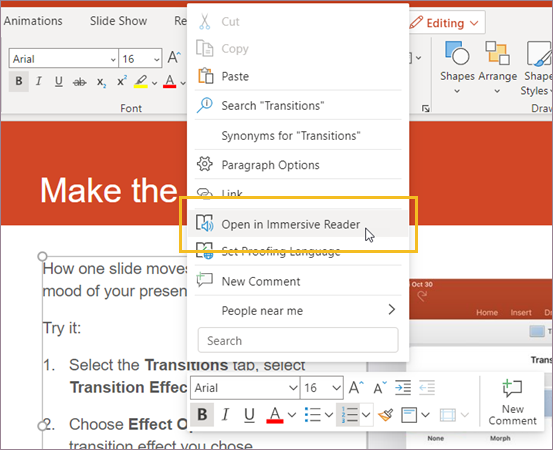The height and width of the screenshot is (450, 553).
Task: Expand numbering dropdown in mini toolbar
Action: pos(366,415)
